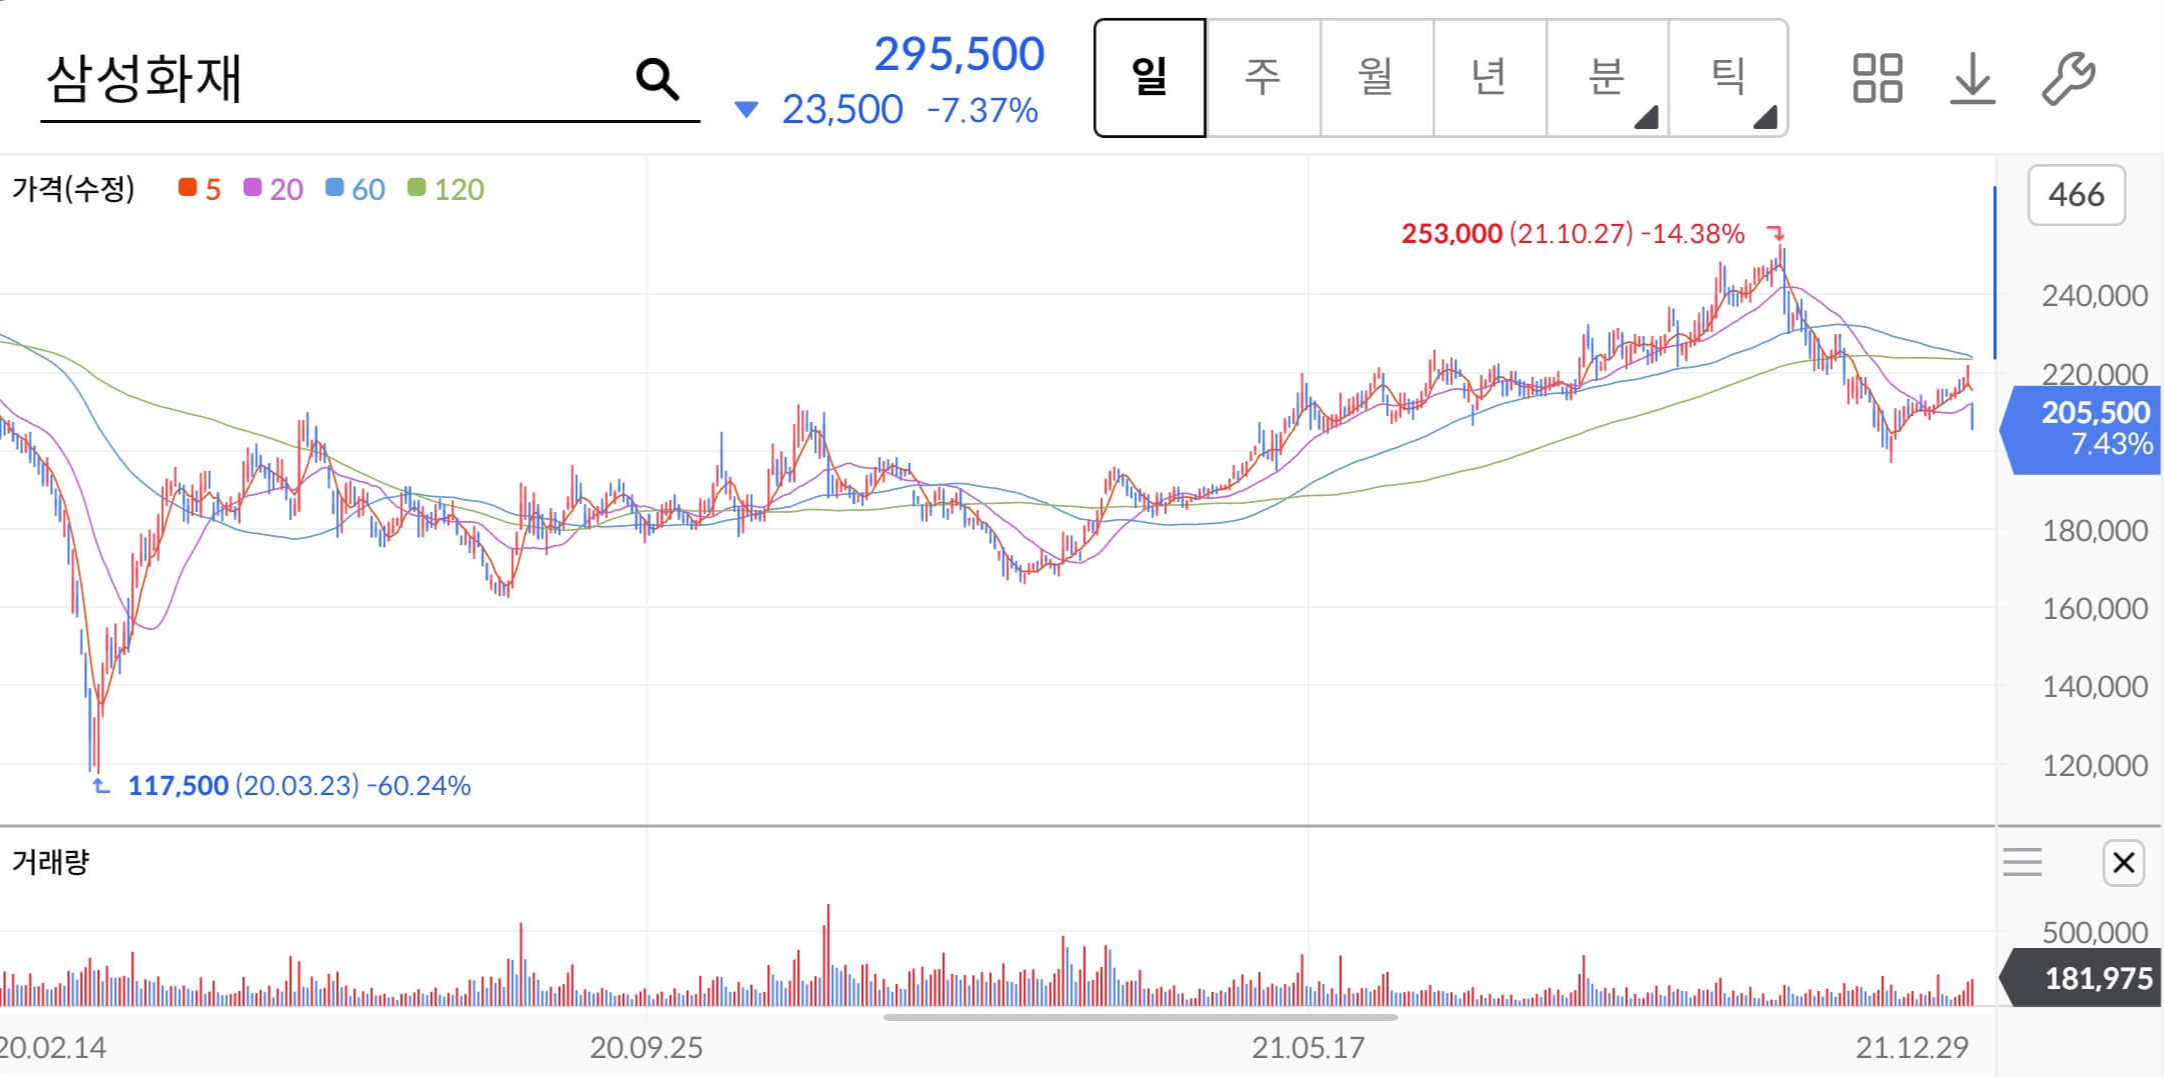Close the volume panel with X
Image resolution: width=2164 pixels, height=1077 pixels.
tap(2124, 862)
